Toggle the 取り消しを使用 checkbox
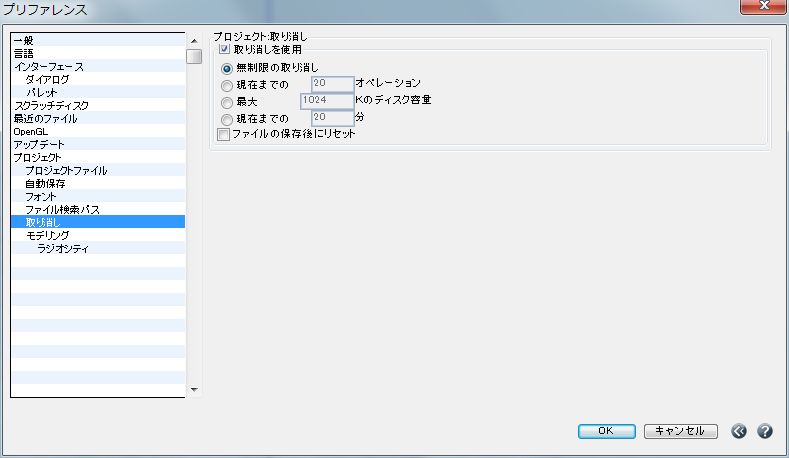This screenshot has width=789, height=458. [x=224, y=49]
